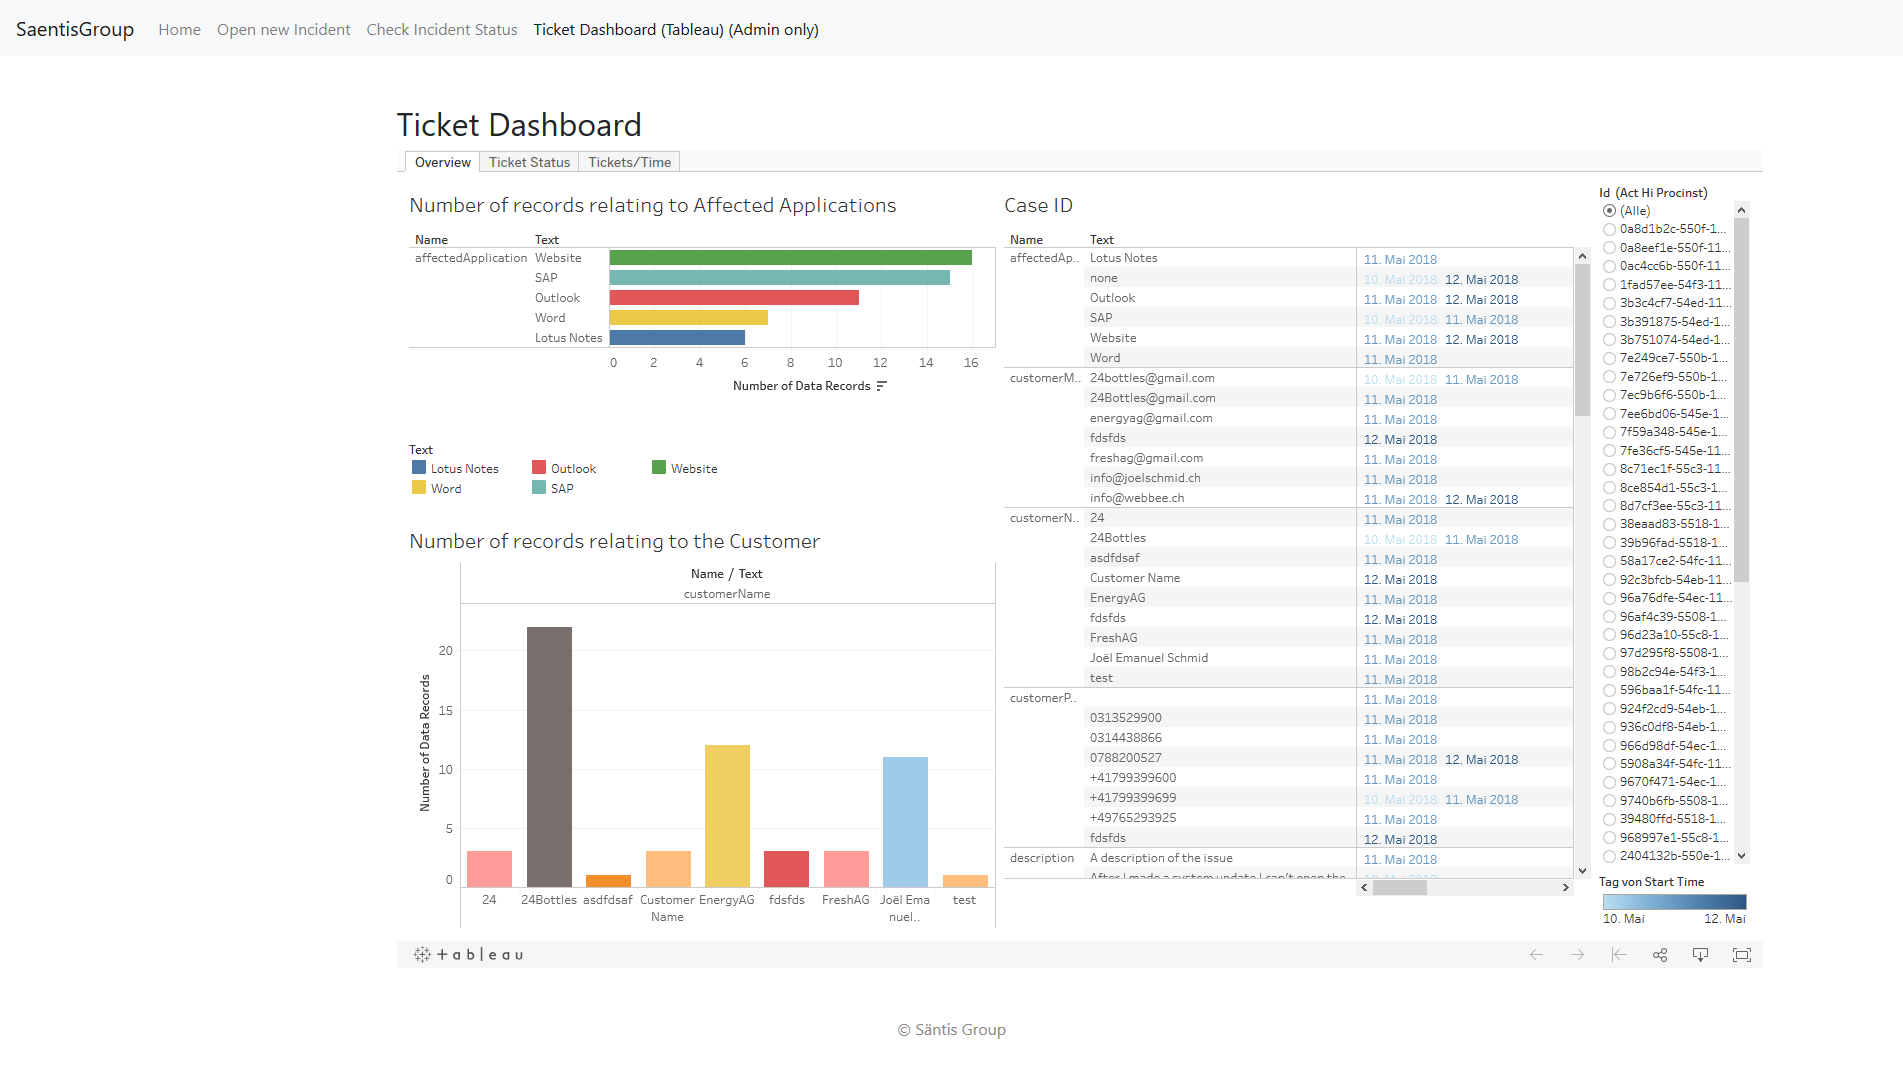The width and height of the screenshot is (1903, 1088).
Task: Click the Undo arrow in Tableau toolbar
Action: click(1536, 955)
